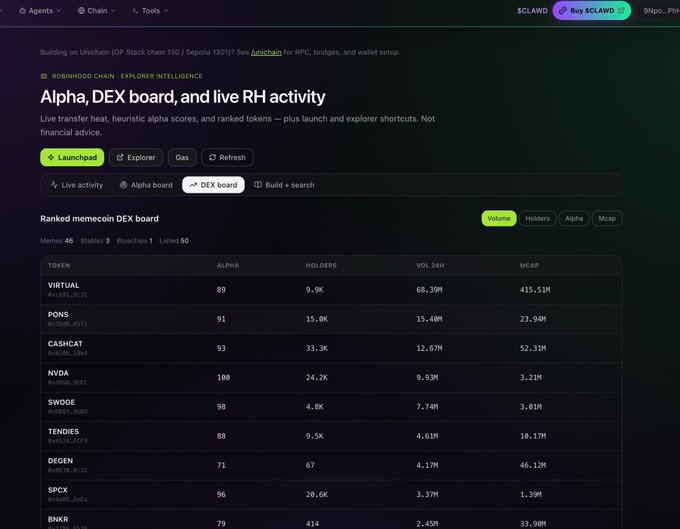Open the Tools dropdown menu

[150, 10]
